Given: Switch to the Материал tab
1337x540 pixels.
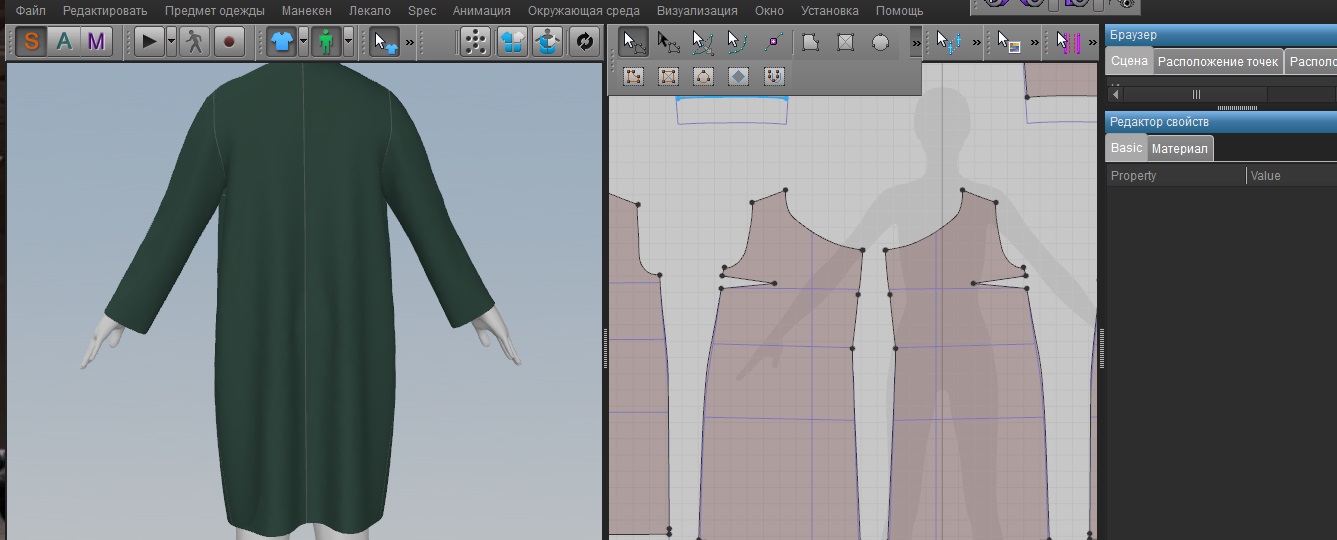Looking at the screenshot, I should click(x=1180, y=149).
